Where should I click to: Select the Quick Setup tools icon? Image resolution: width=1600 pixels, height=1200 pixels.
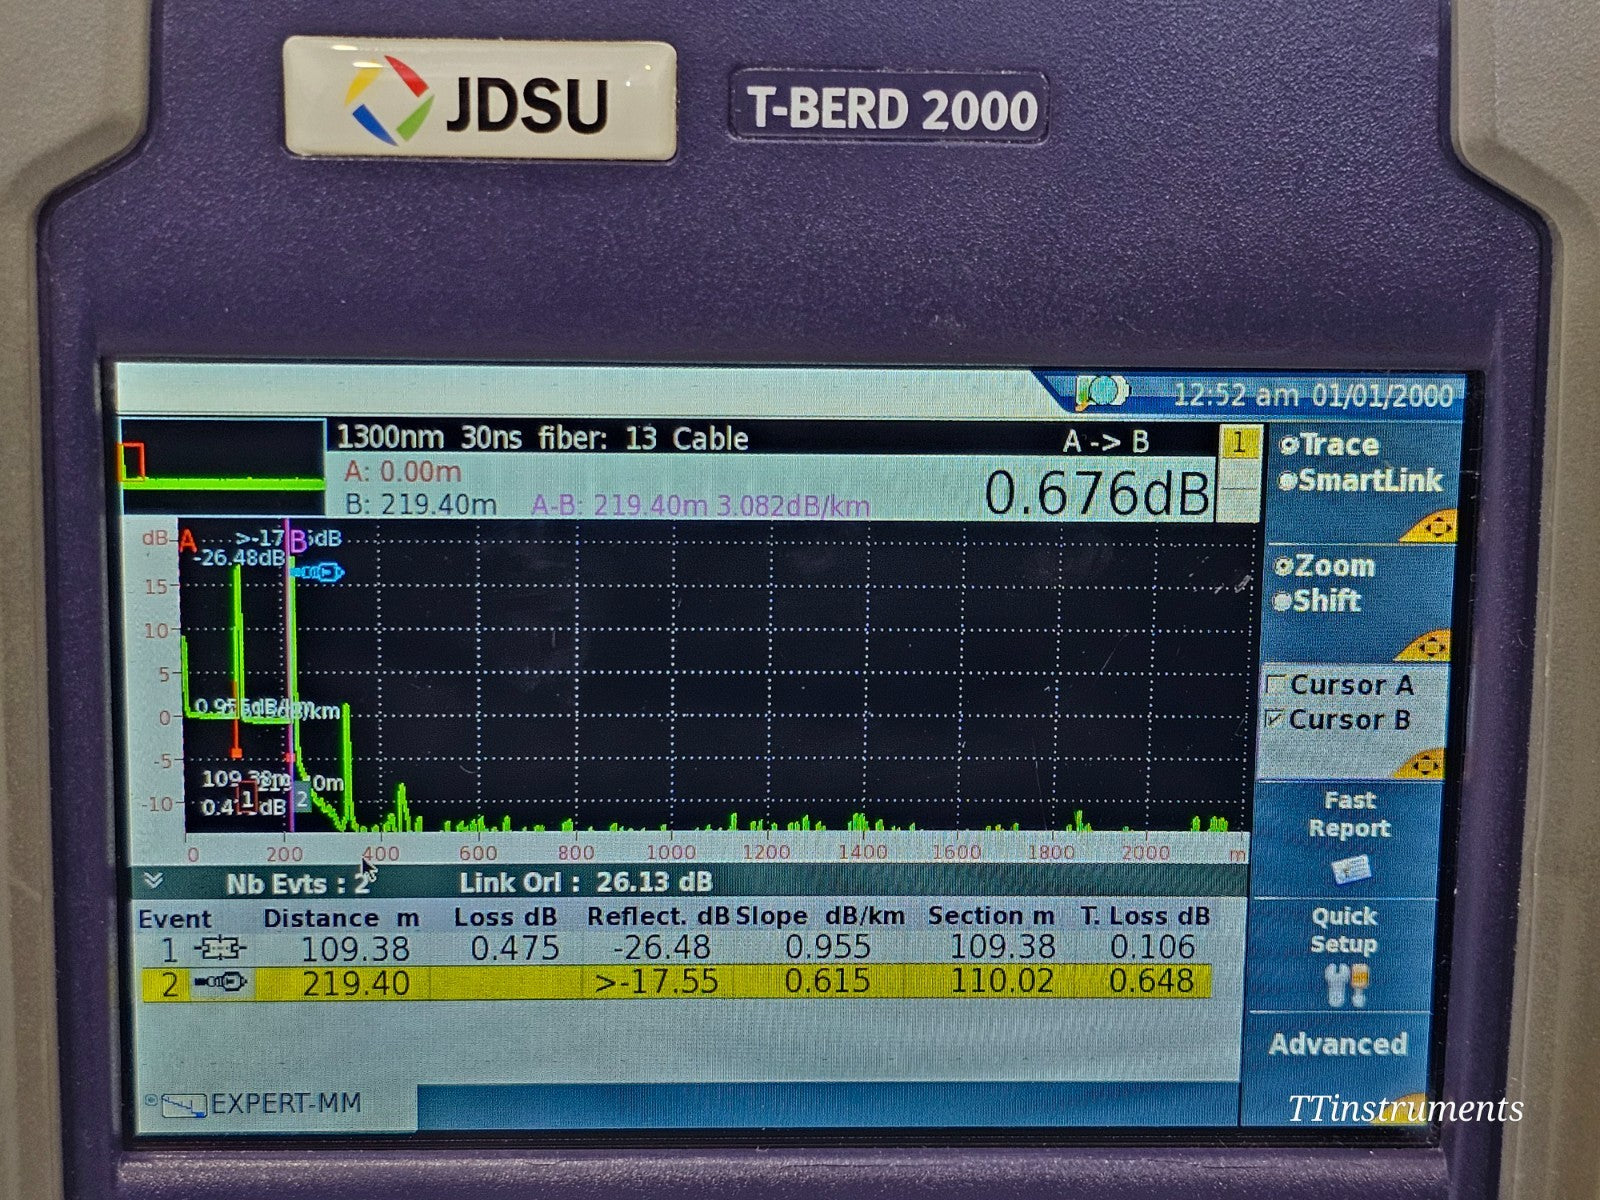point(1347,983)
